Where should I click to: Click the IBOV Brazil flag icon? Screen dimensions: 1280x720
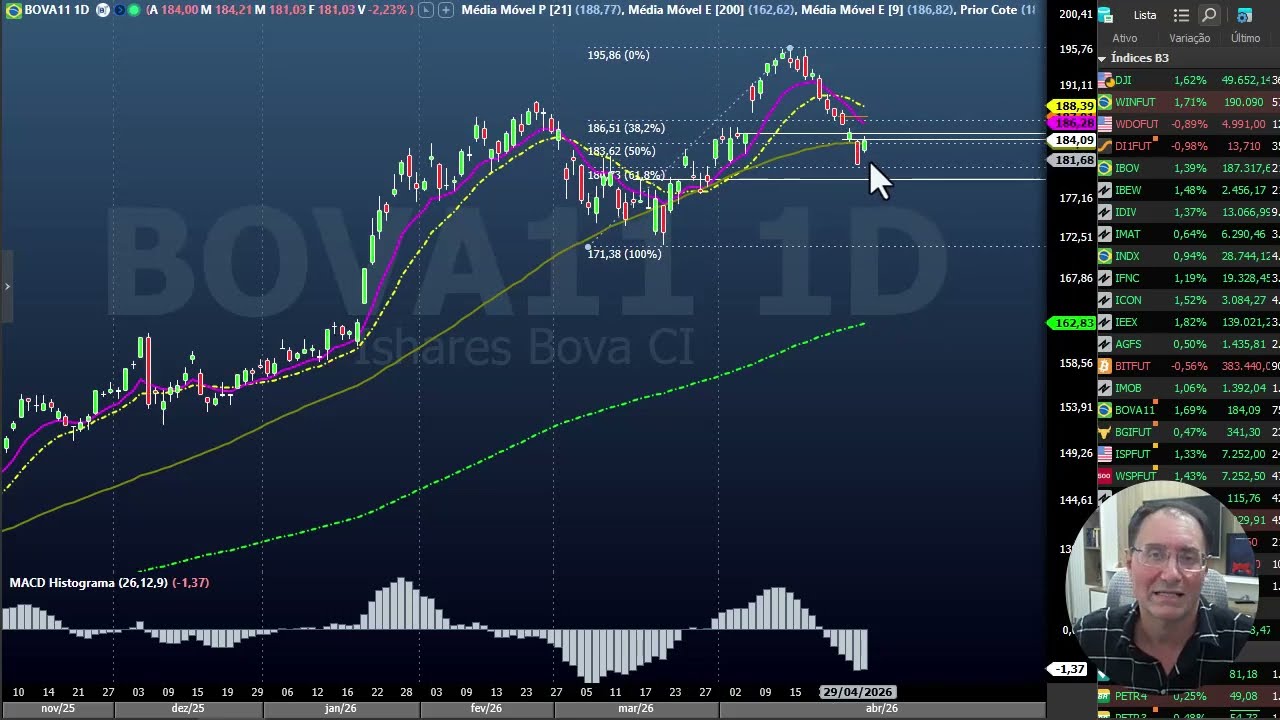click(x=1105, y=168)
